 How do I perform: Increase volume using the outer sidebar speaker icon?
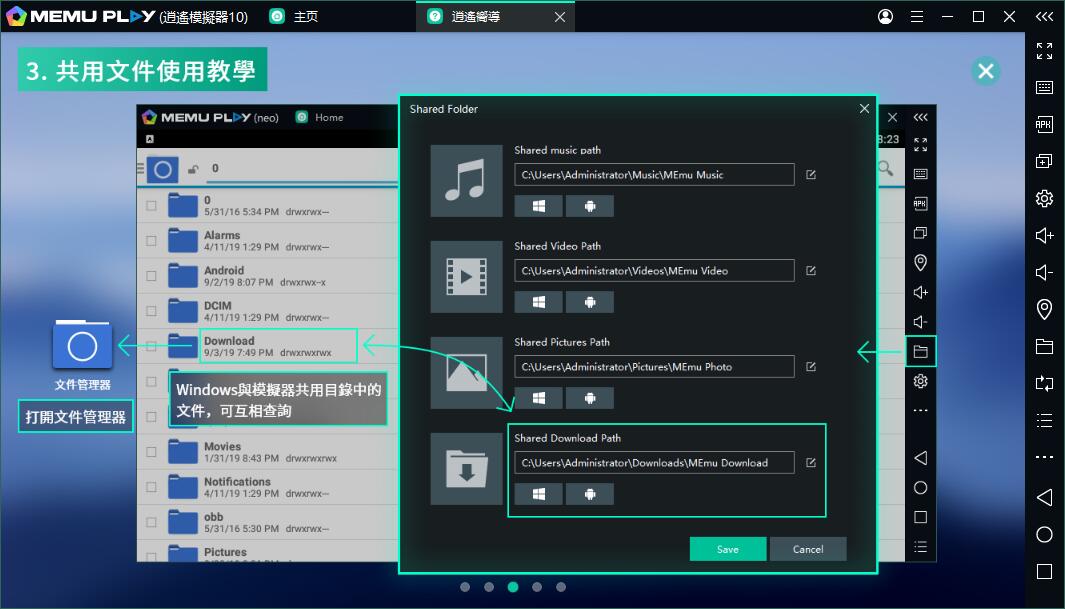coord(1044,235)
